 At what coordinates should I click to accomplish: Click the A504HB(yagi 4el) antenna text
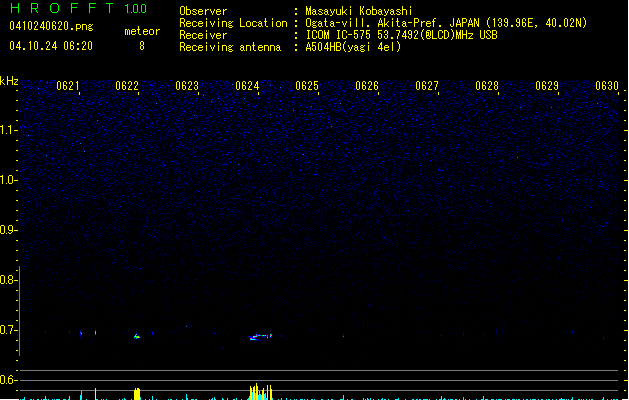tap(353, 47)
